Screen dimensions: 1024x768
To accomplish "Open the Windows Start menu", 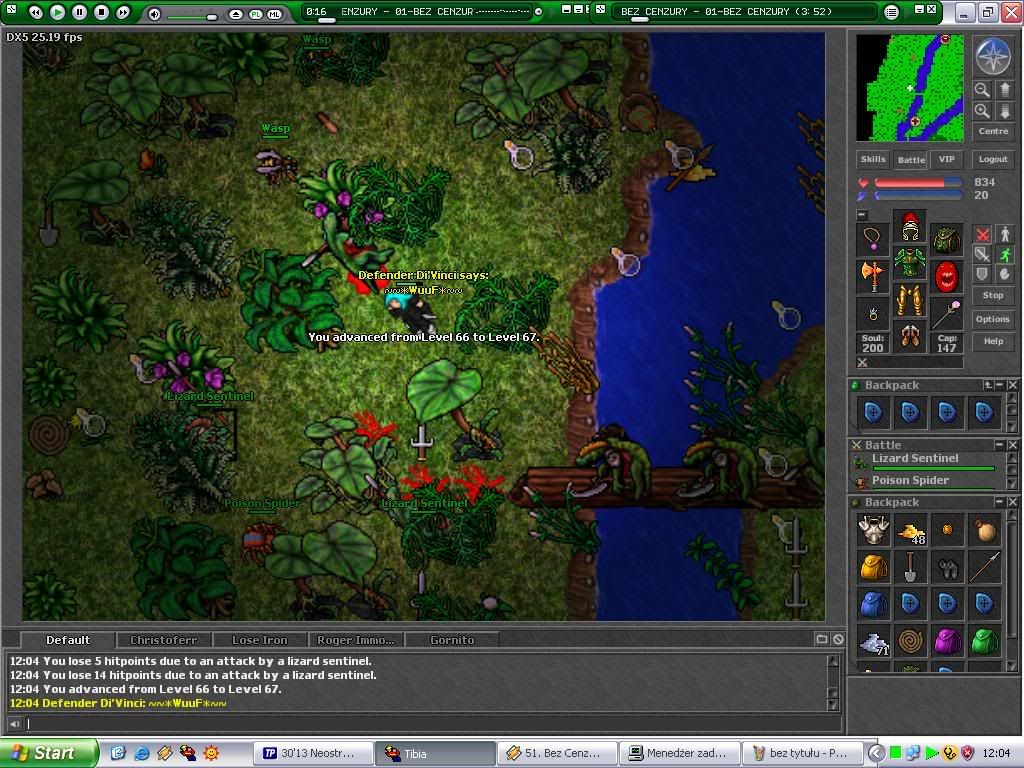I will 48,753.
